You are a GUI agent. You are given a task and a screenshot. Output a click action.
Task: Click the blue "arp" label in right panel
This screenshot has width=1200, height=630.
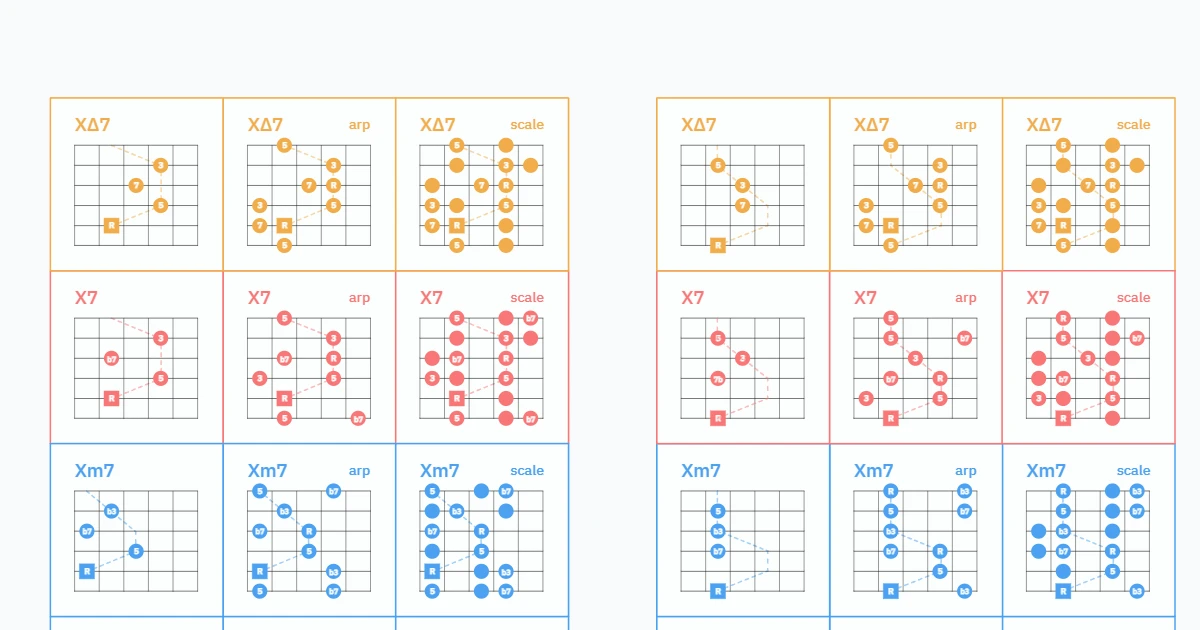pos(966,471)
